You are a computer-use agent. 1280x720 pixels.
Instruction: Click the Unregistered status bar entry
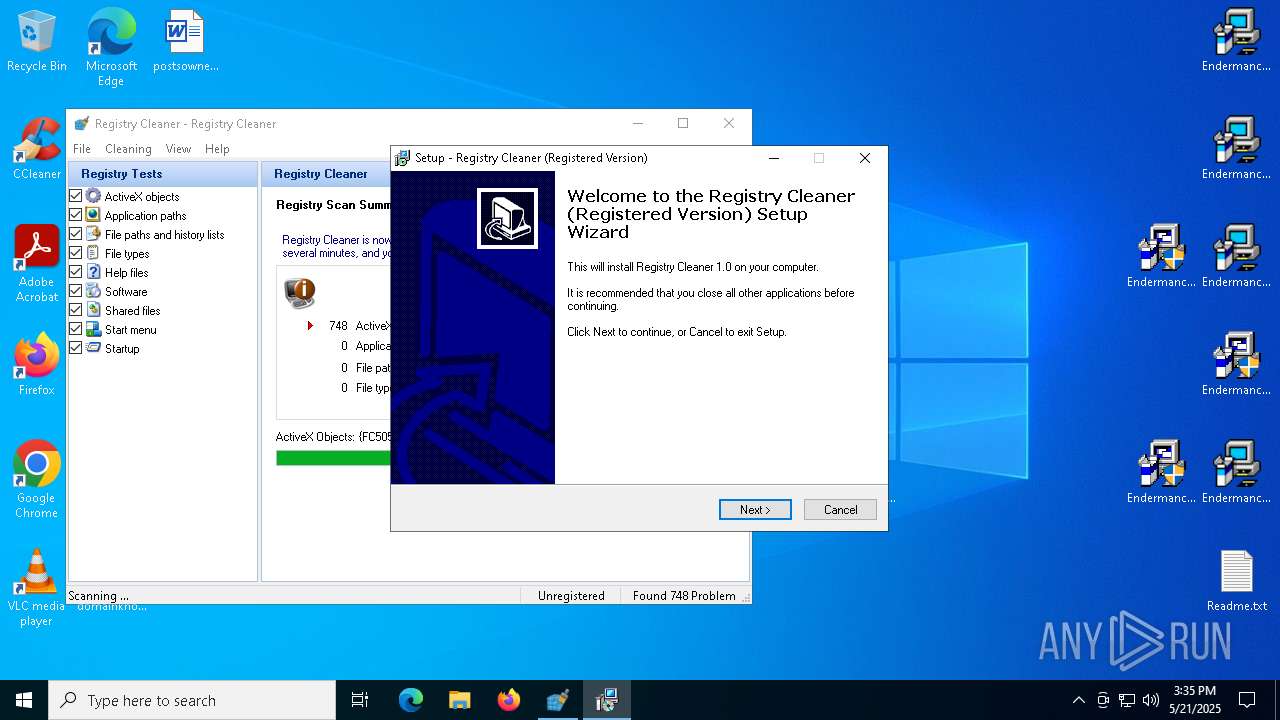(571, 596)
